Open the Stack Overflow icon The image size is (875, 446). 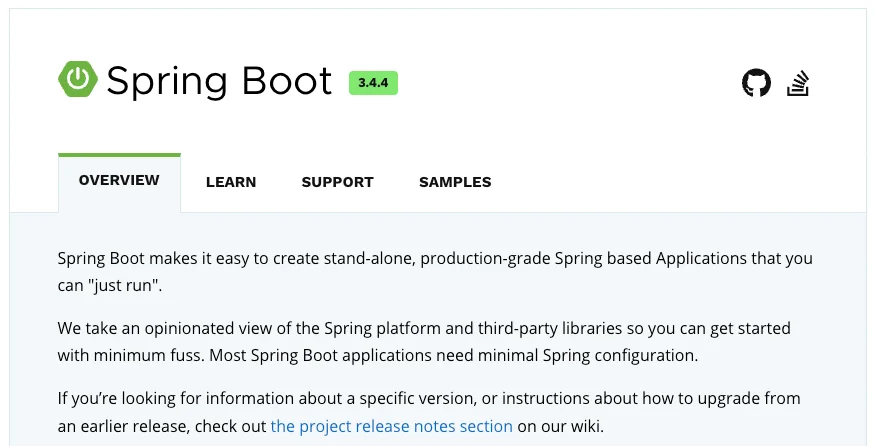798,83
